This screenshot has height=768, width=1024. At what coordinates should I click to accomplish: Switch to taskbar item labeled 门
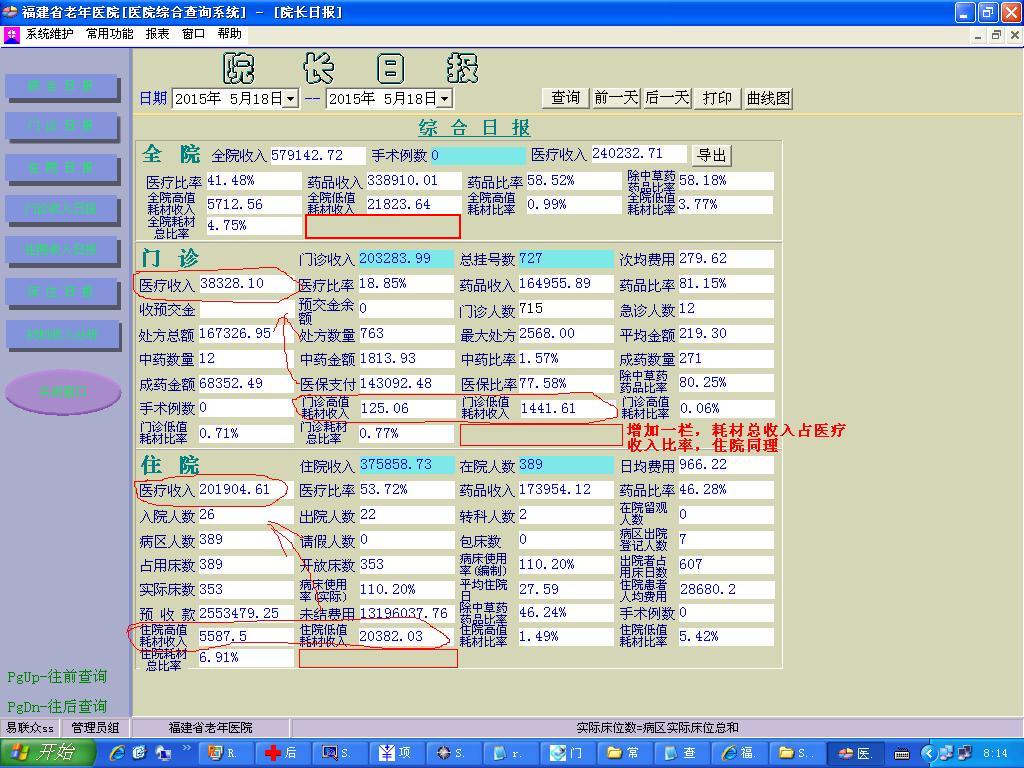point(568,753)
